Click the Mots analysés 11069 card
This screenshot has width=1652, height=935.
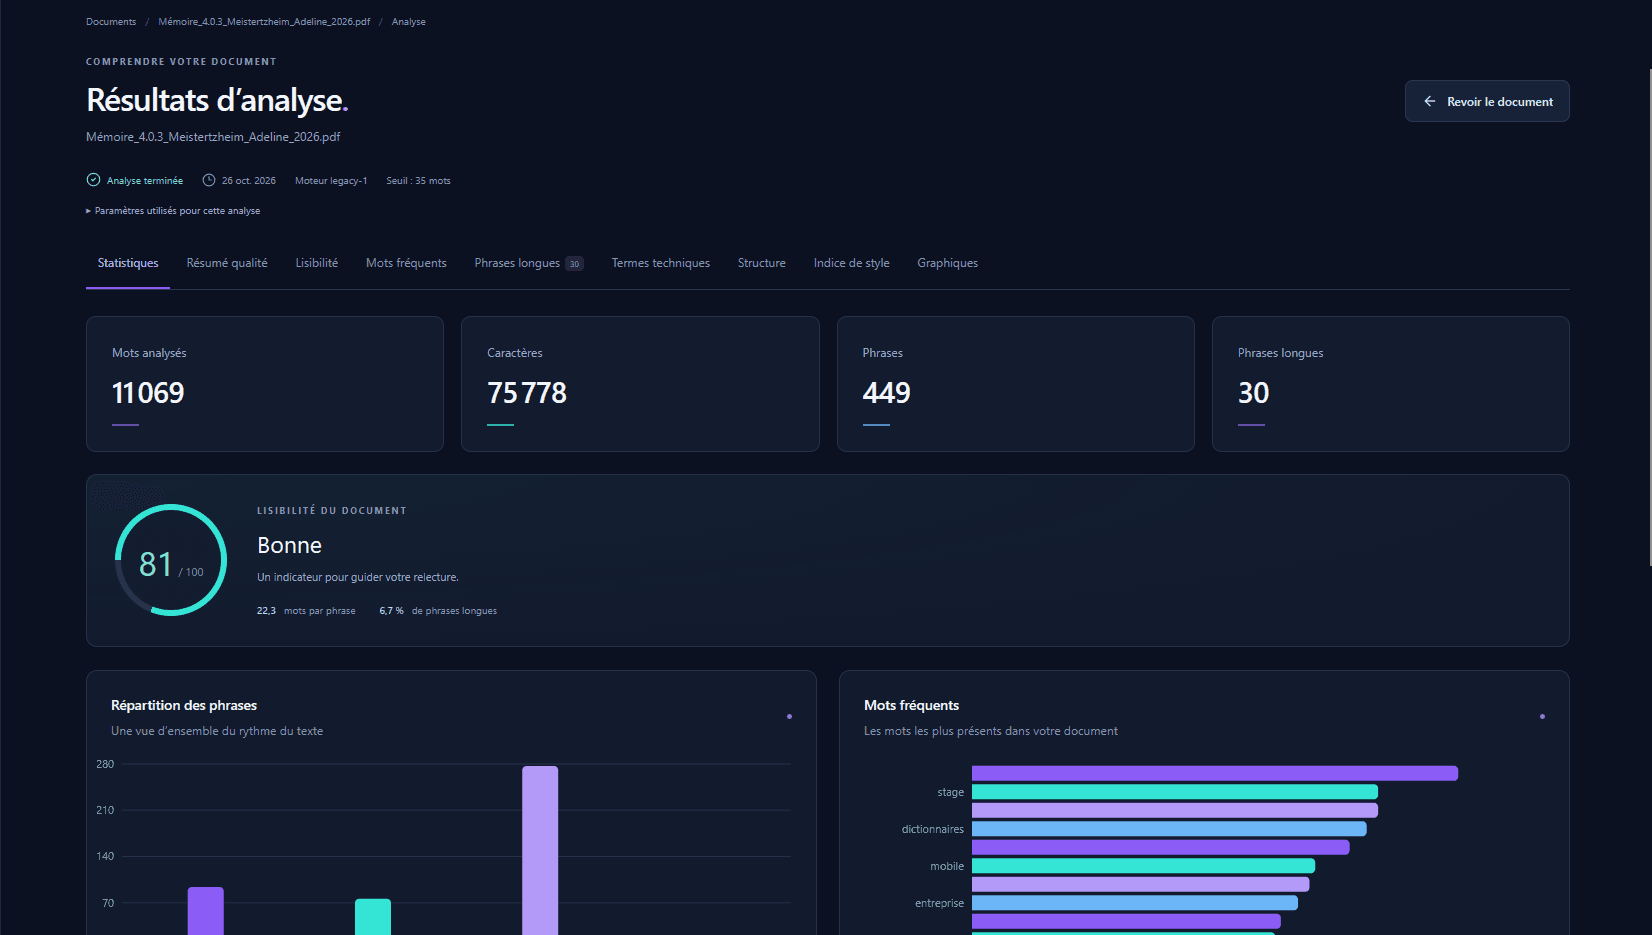pos(265,384)
